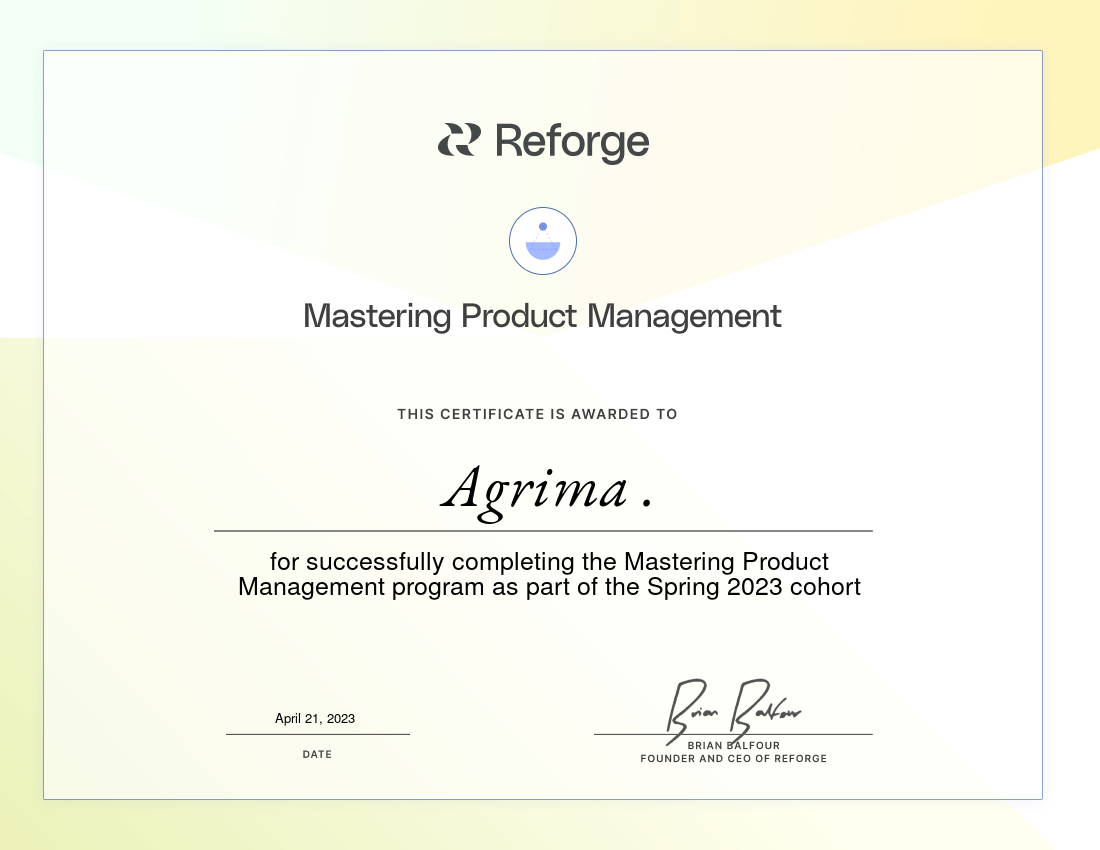The width and height of the screenshot is (1100, 850).
Task: Select the recipient name Agrima
Action: coord(536,489)
